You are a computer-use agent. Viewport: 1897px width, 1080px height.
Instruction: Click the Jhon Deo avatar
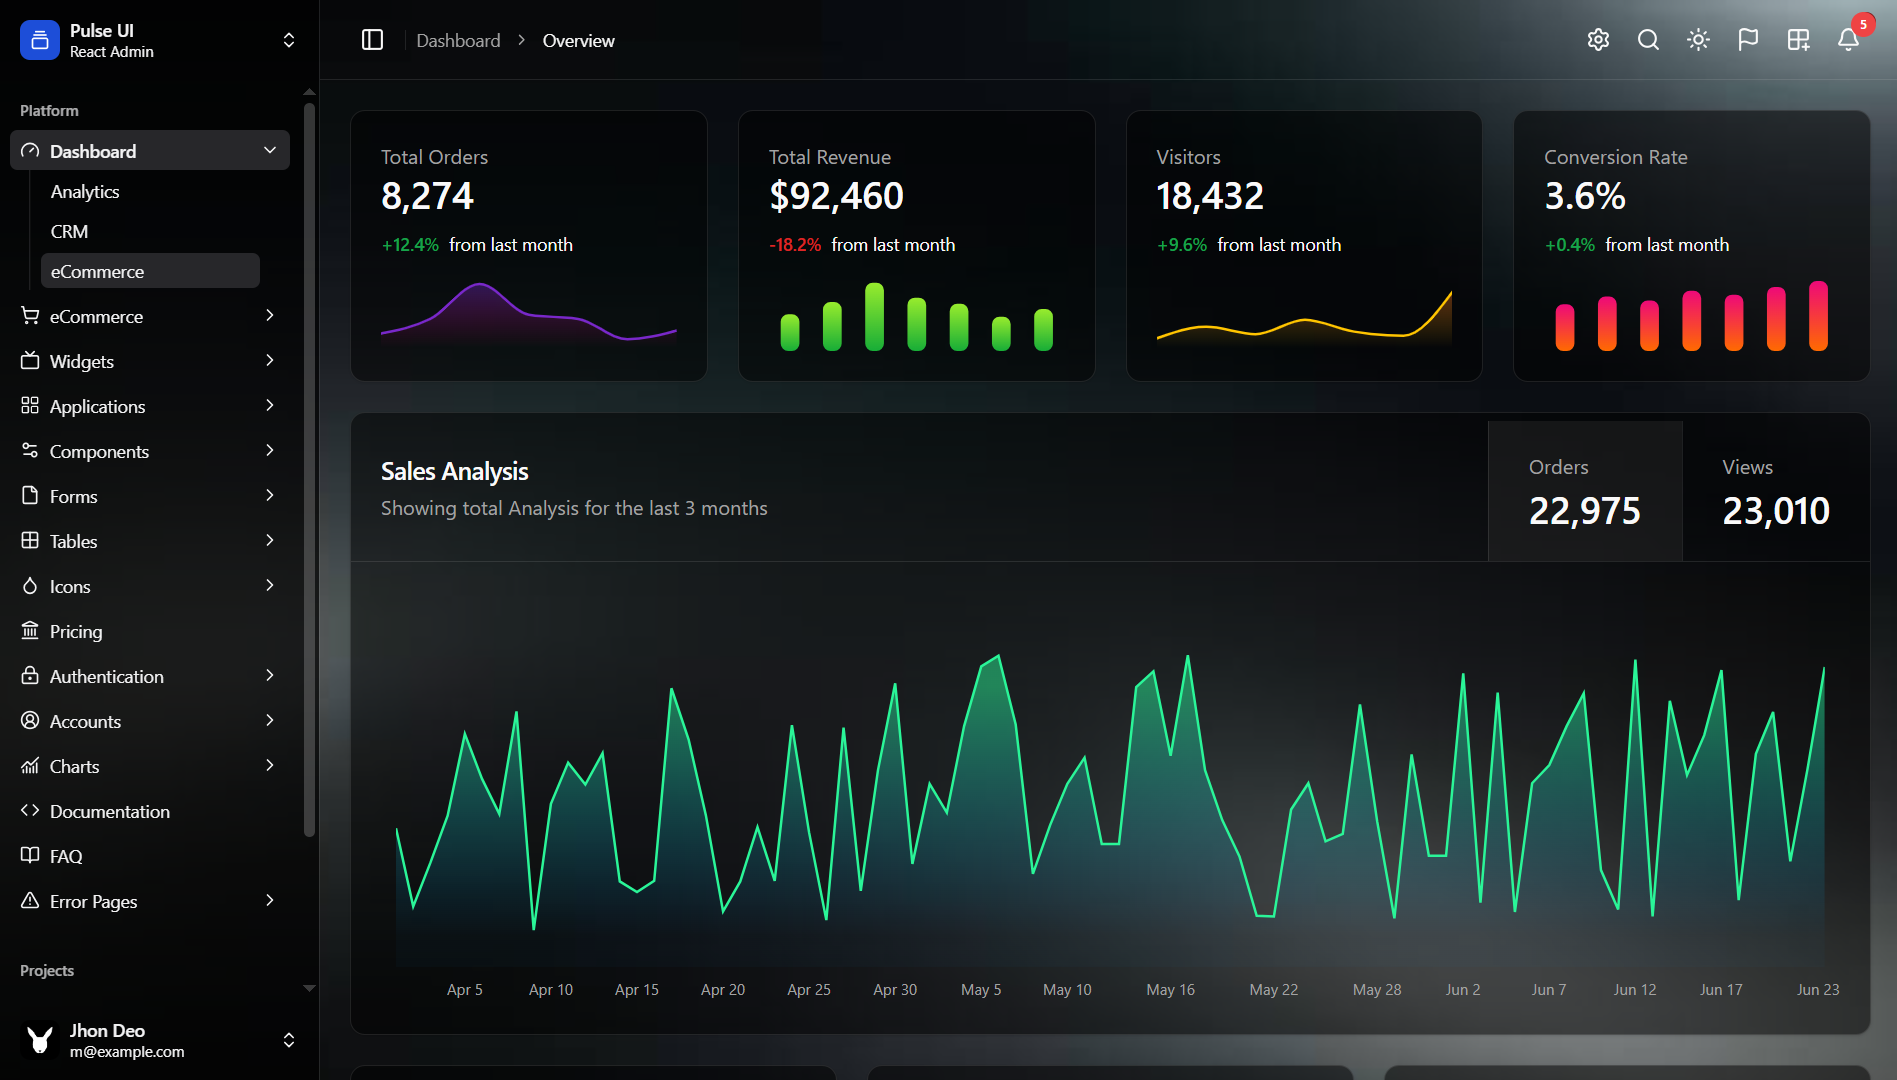click(x=40, y=1040)
